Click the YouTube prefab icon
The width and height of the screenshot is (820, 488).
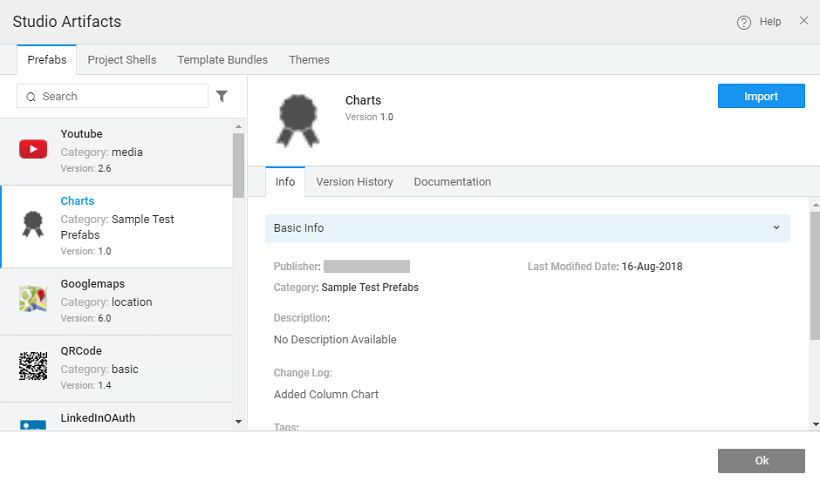point(33,150)
